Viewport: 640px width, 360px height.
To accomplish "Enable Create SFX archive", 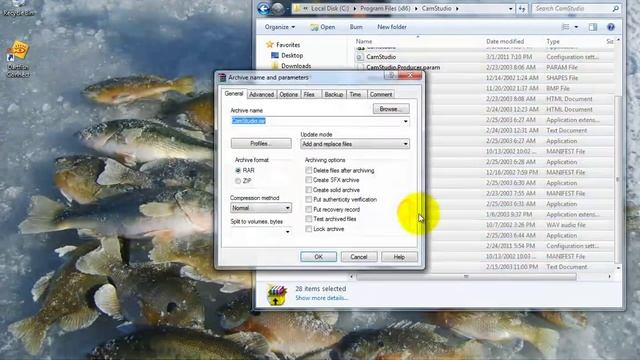I will [309, 180].
